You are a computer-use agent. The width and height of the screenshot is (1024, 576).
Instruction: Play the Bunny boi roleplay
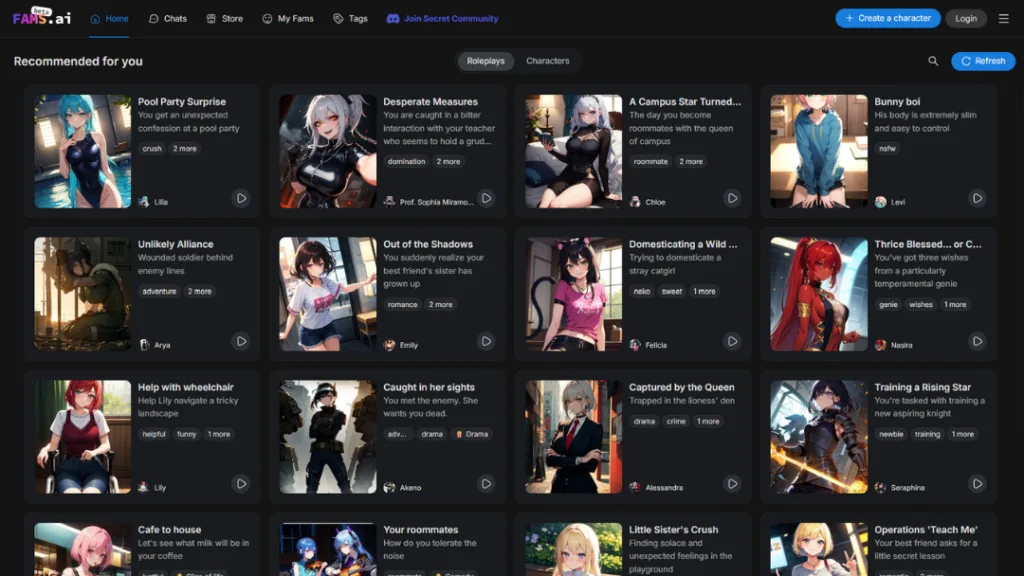977,198
